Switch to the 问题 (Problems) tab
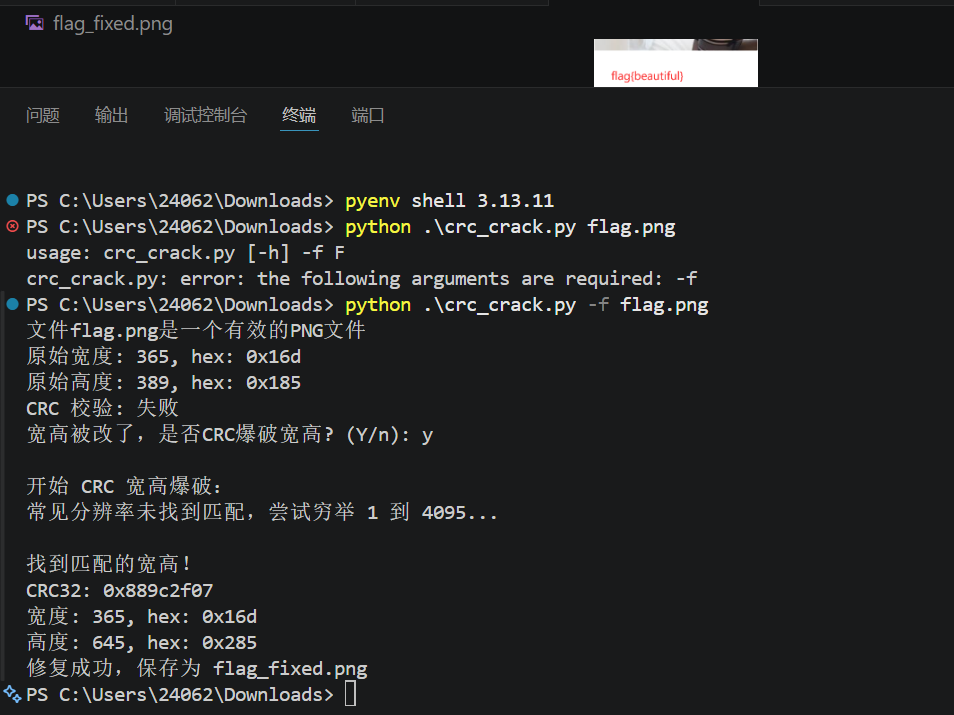The image size is (954, 715). (x=43, y=115)
